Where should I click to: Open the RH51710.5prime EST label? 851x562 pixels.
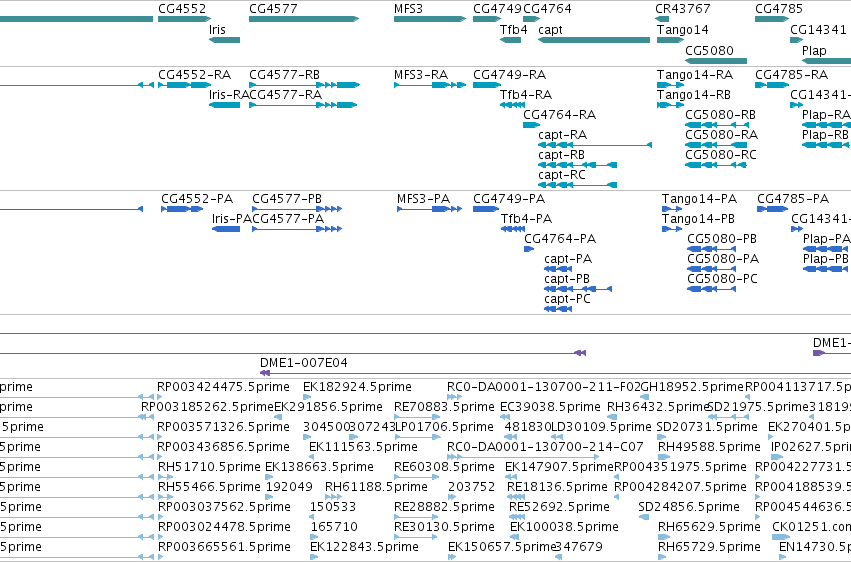click(209, 467)
